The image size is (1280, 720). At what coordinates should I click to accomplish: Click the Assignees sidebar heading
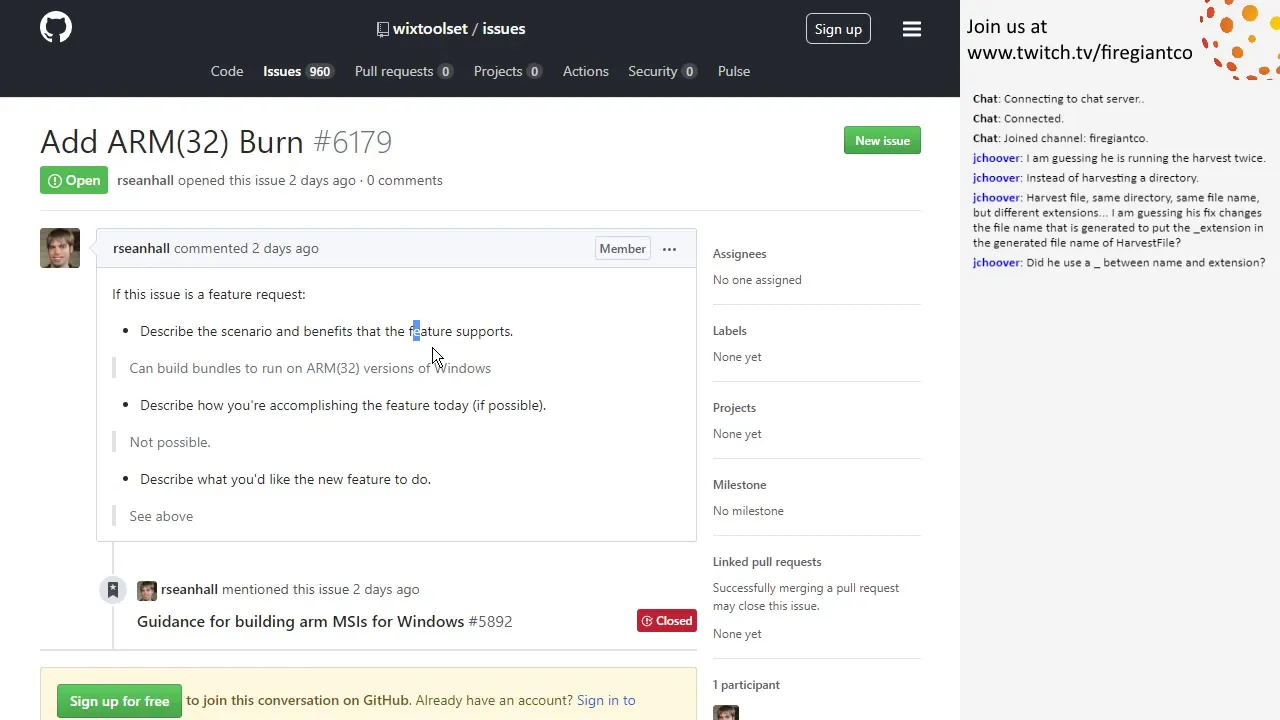(740, 254)
